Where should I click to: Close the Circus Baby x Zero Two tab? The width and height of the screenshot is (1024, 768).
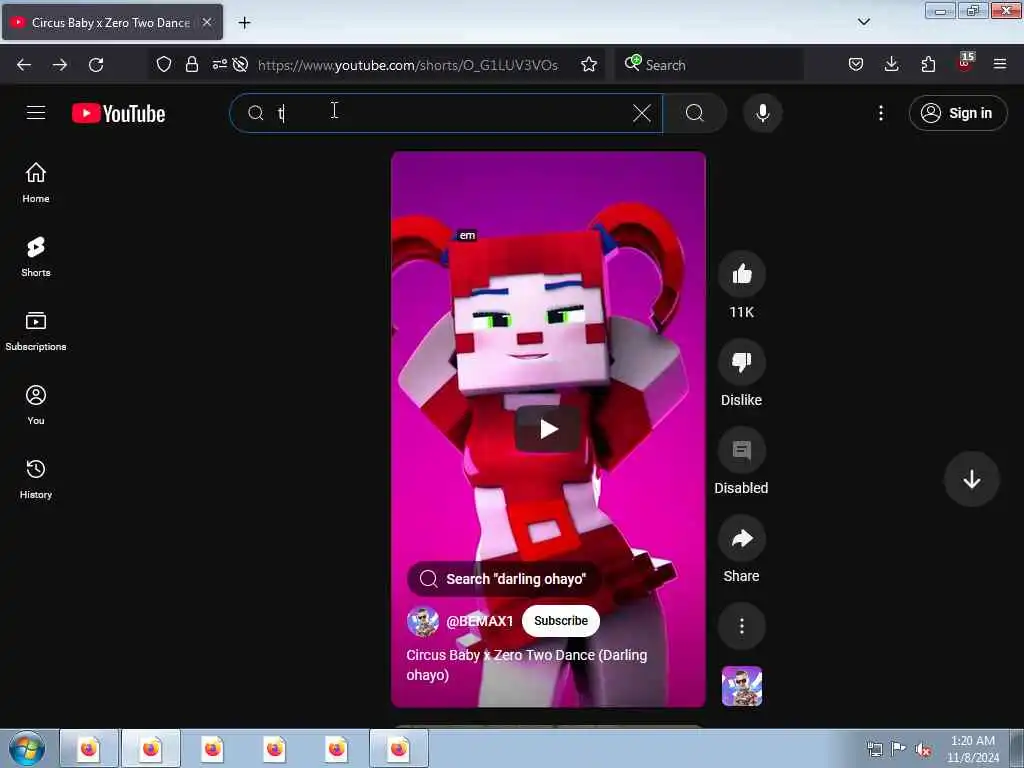point(207,22)
